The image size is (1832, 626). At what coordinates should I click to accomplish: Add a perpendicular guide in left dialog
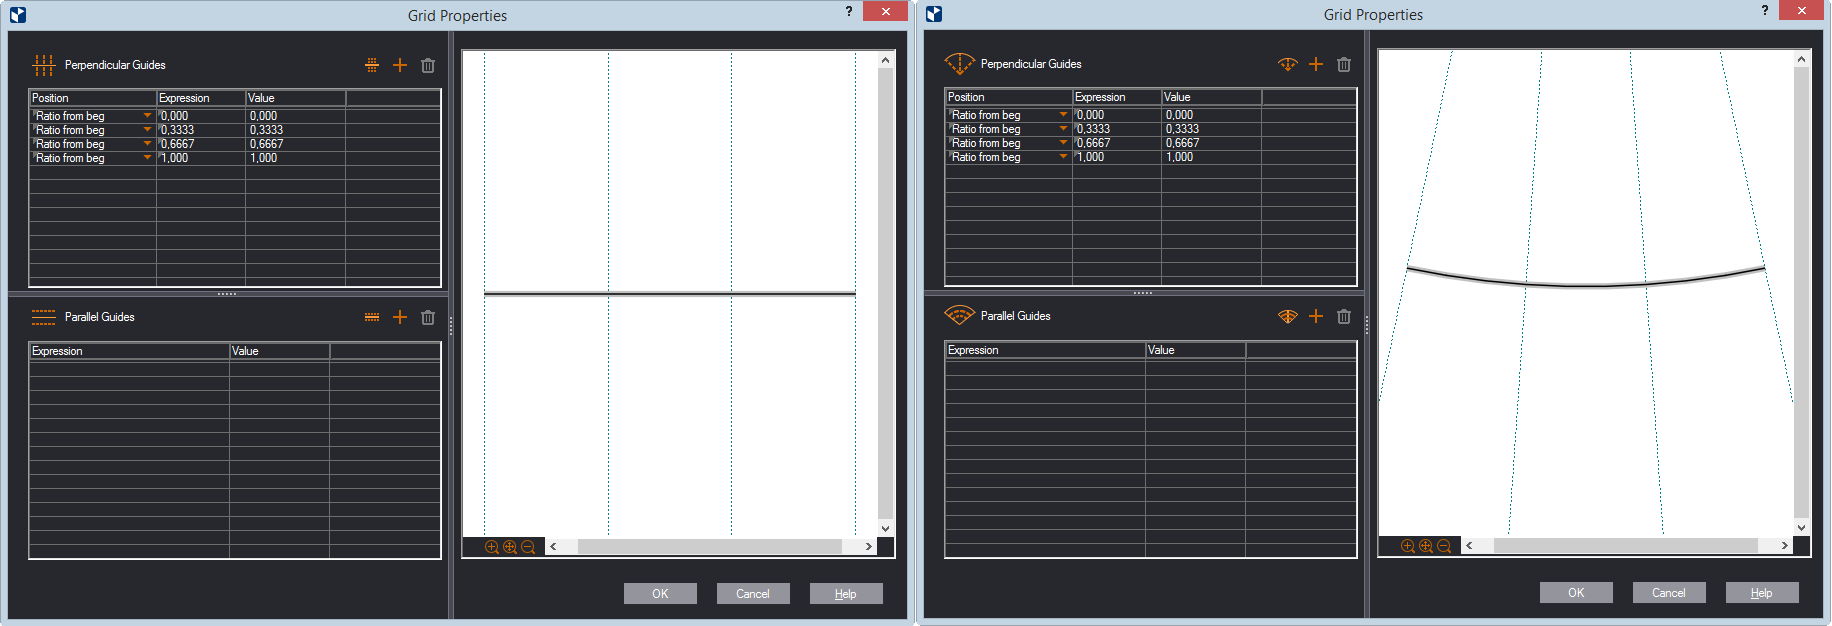(400, 65)
